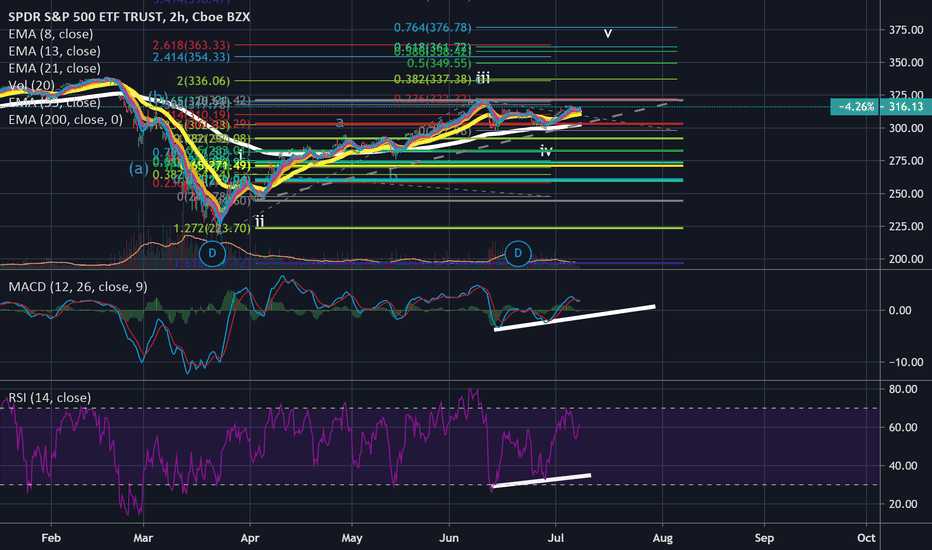932x550 pixels.
Task: Click Jul on the time axis
Action: [x=556, y=538]
